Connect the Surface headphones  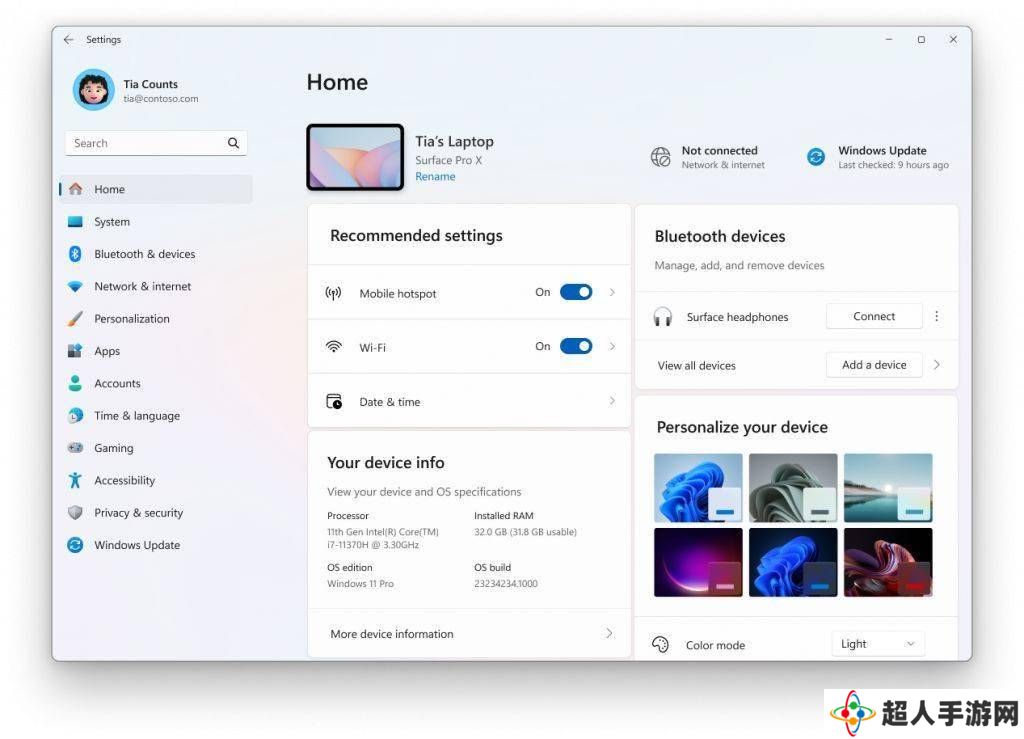[x=874, y=317]
